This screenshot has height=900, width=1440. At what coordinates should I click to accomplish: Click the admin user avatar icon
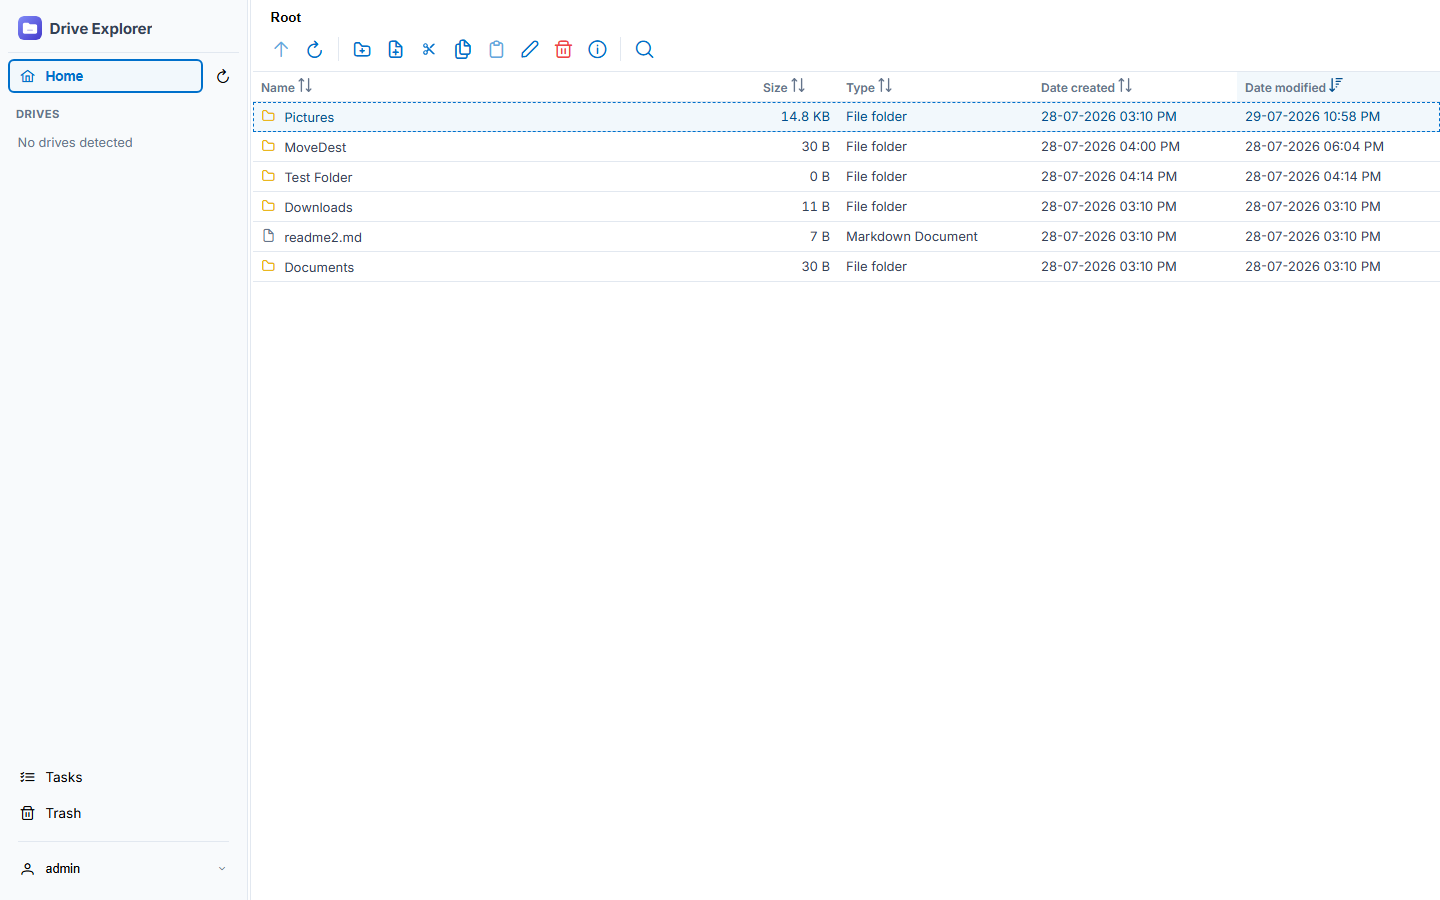point(28,868)
